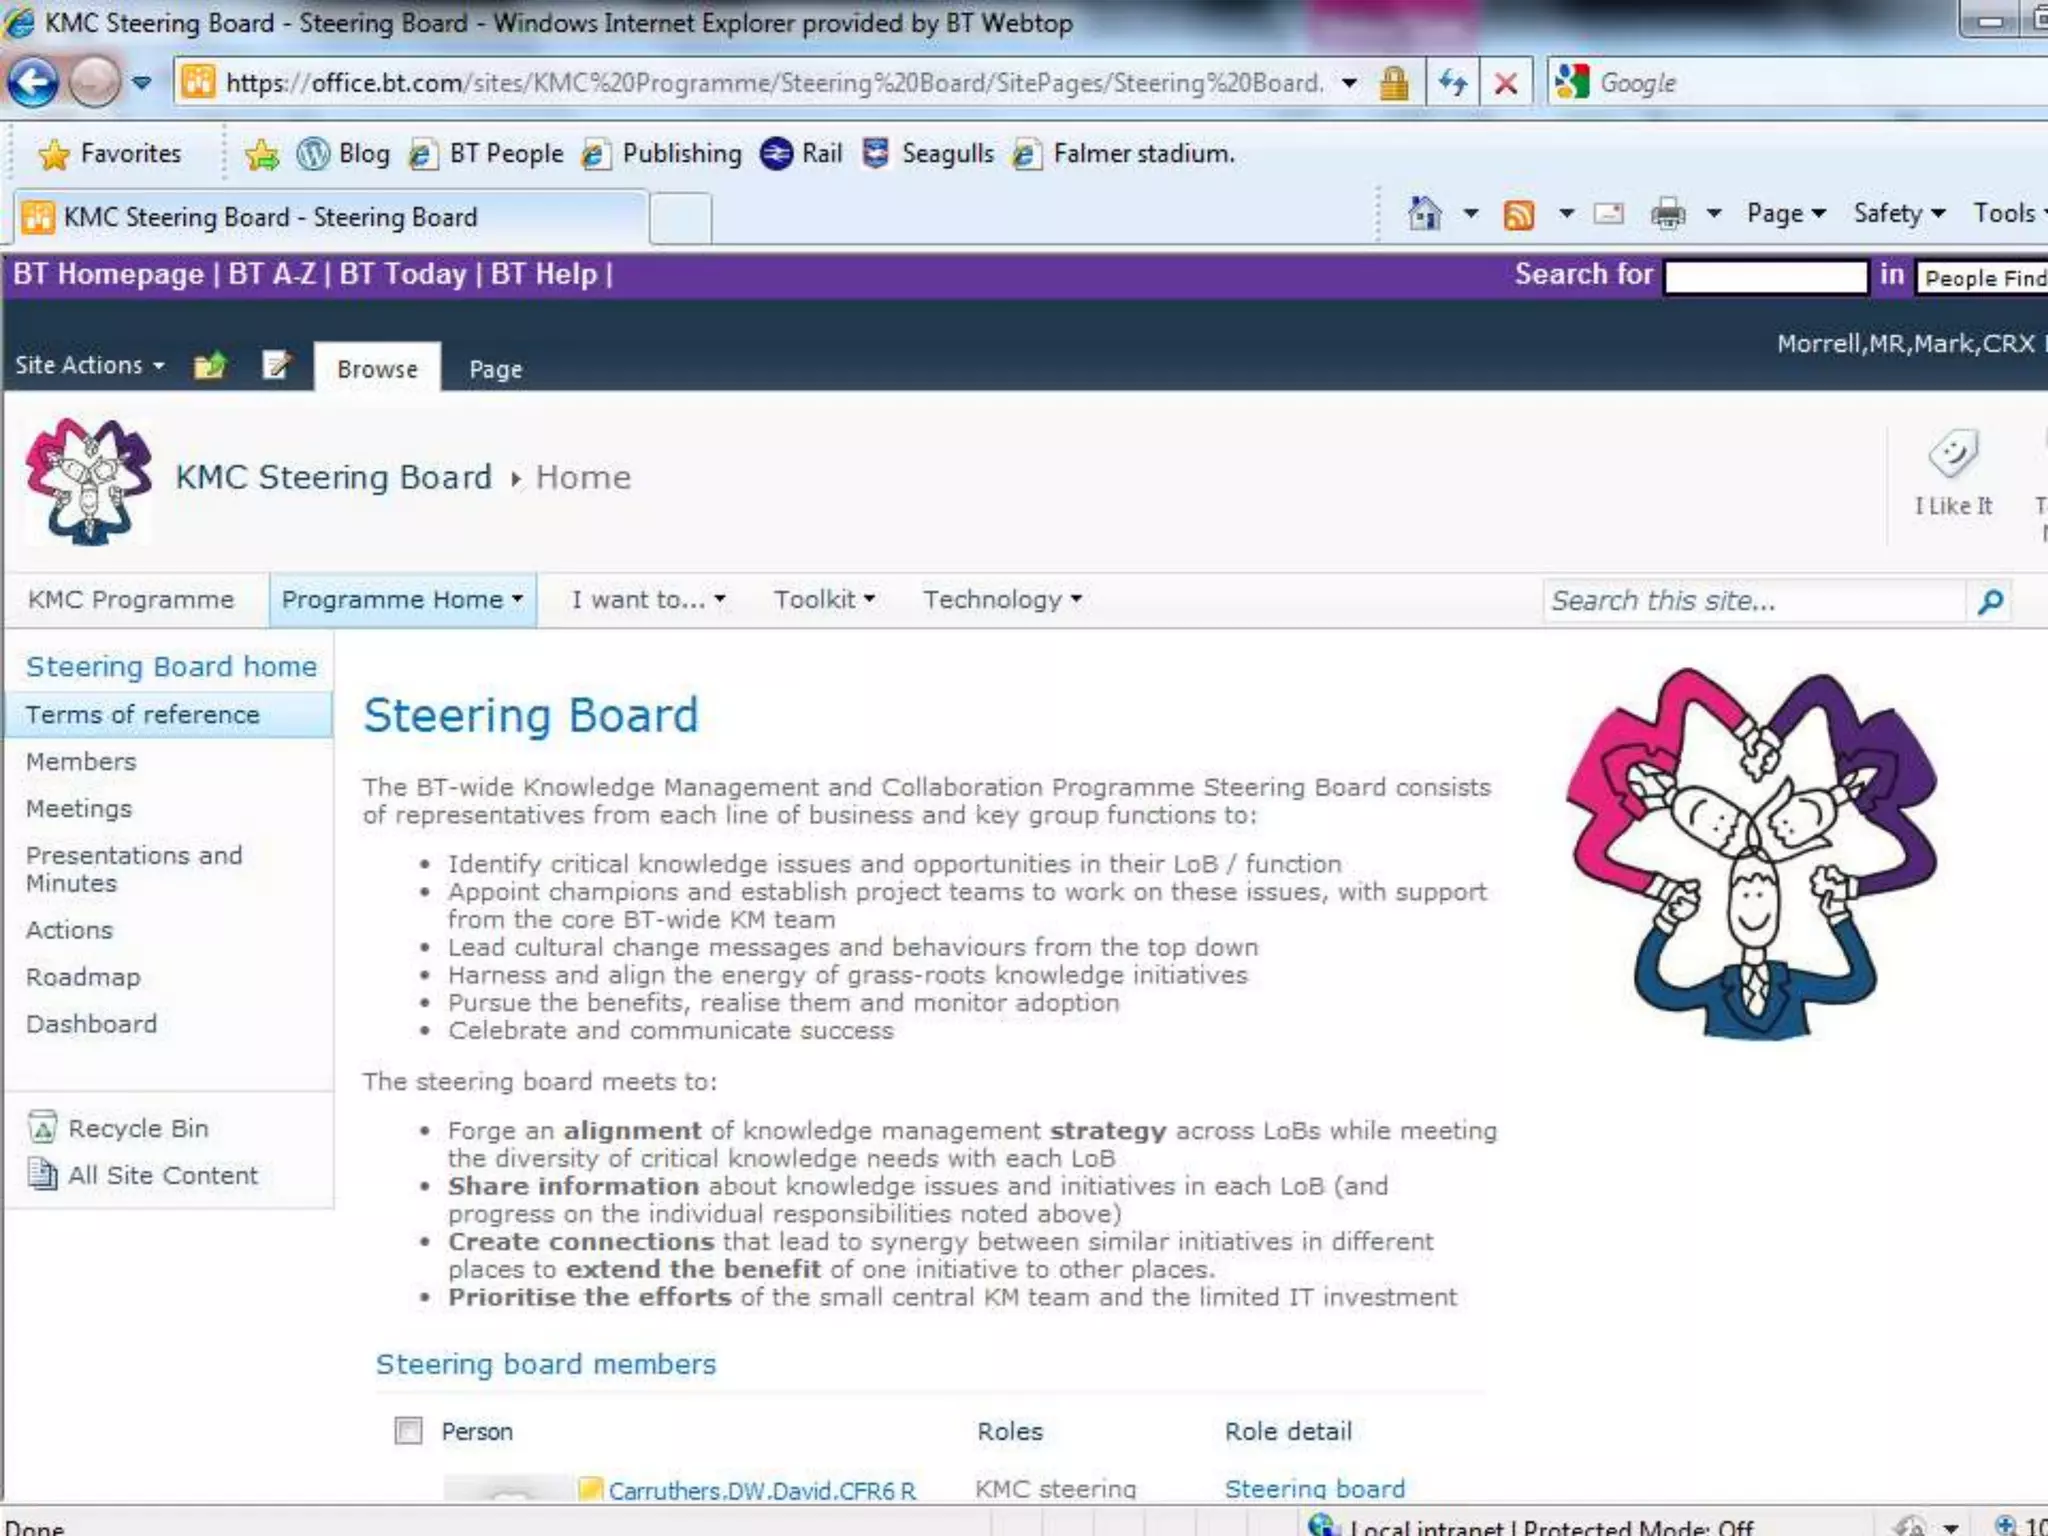This screenshot has height=1536, width=2048.
Task: Tick the select-all checkbox beside Person
Action: (408, 1431)
